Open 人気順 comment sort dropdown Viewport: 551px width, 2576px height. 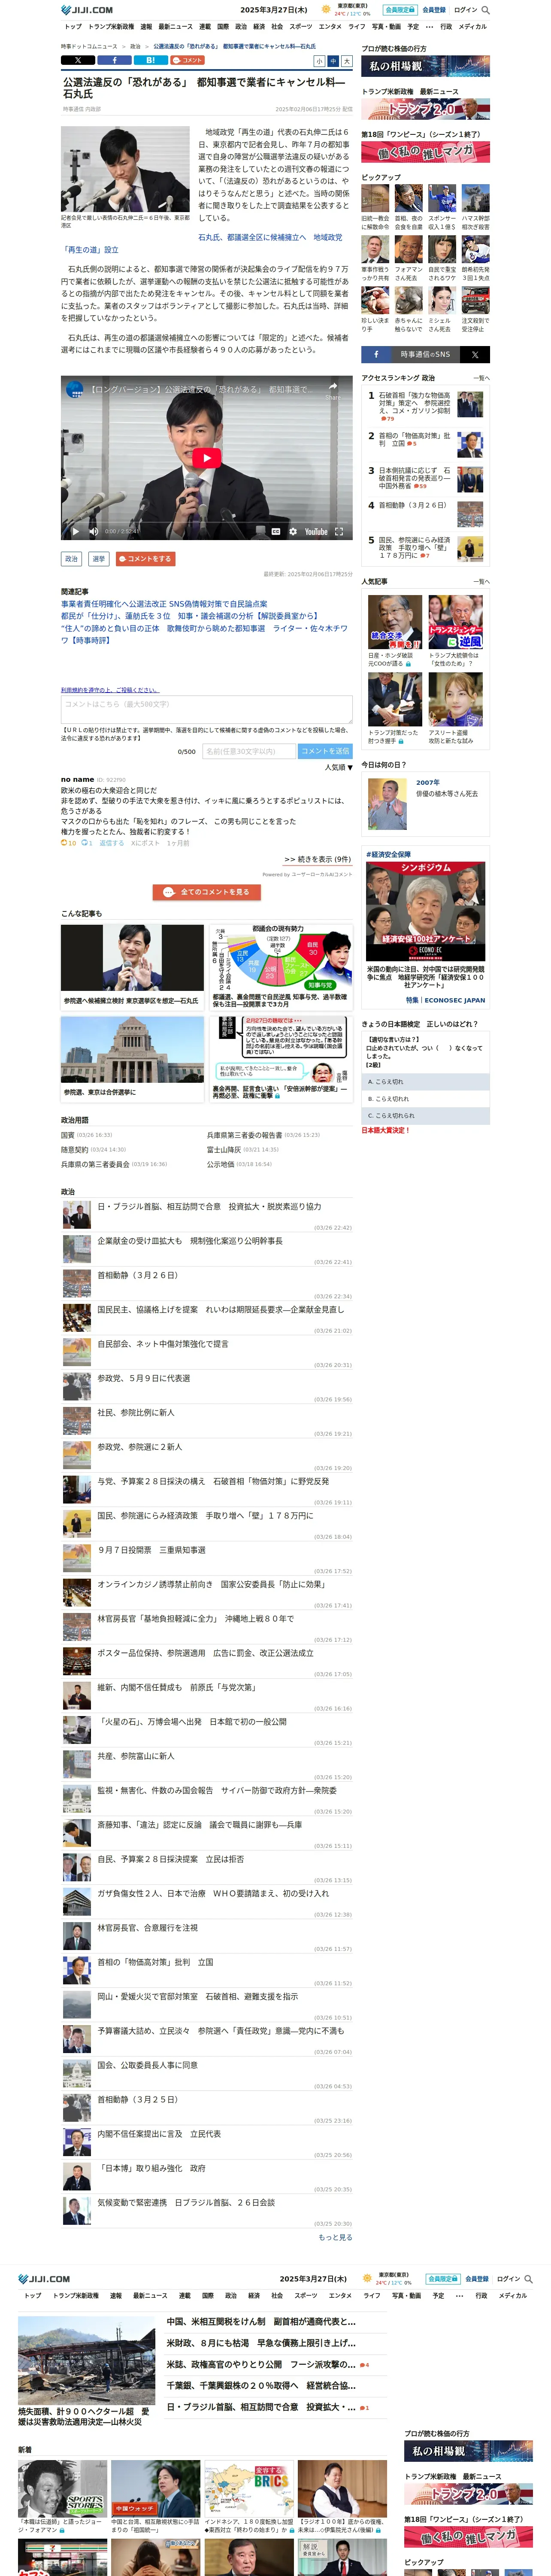[338, 767]
